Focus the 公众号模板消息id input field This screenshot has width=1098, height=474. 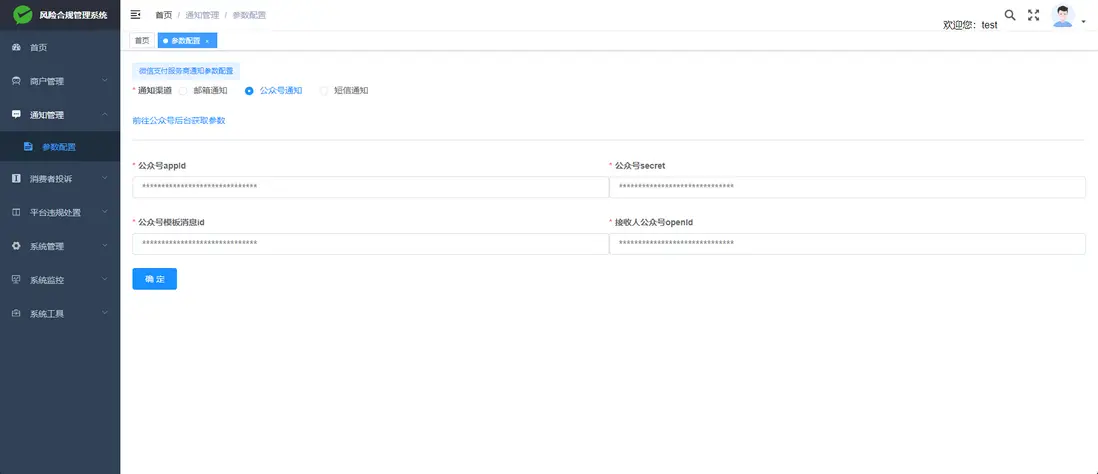[370, 244]
